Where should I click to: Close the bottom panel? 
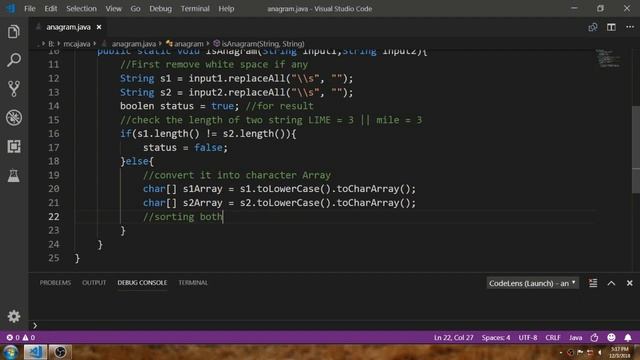629,283
